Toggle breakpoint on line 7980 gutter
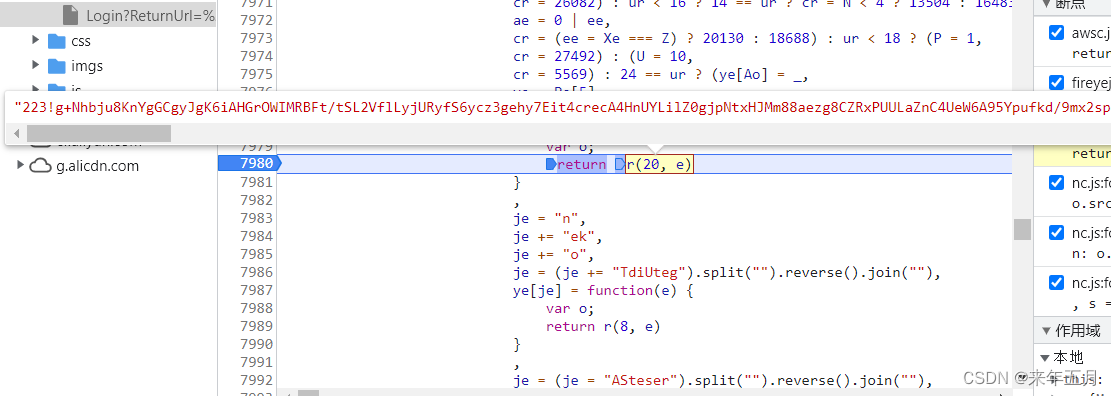 (249, 164)
